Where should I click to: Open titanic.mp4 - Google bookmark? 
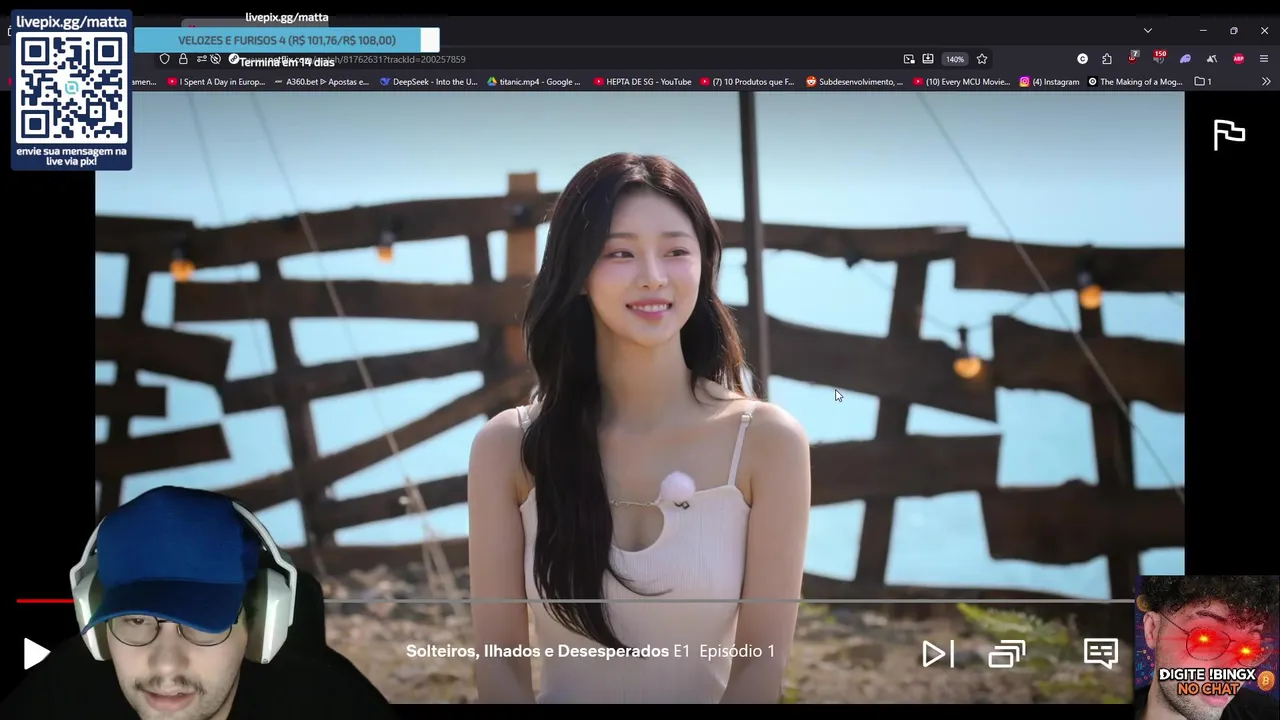click(534, 82)
